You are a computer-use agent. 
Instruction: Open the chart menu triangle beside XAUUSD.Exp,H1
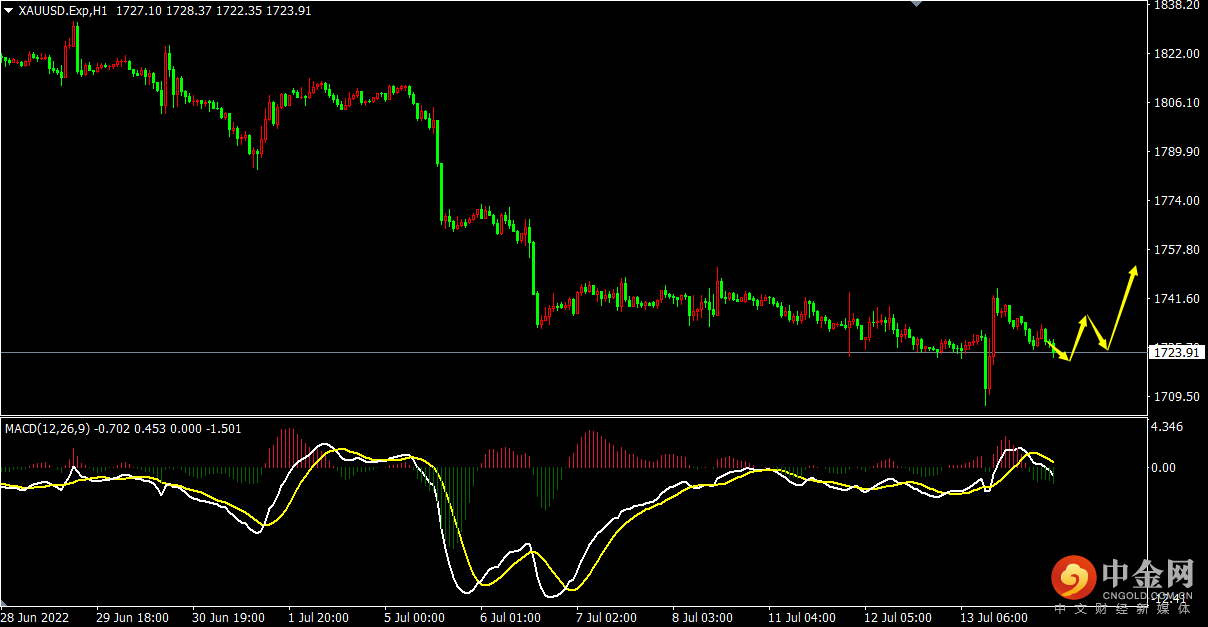point(9,10)
